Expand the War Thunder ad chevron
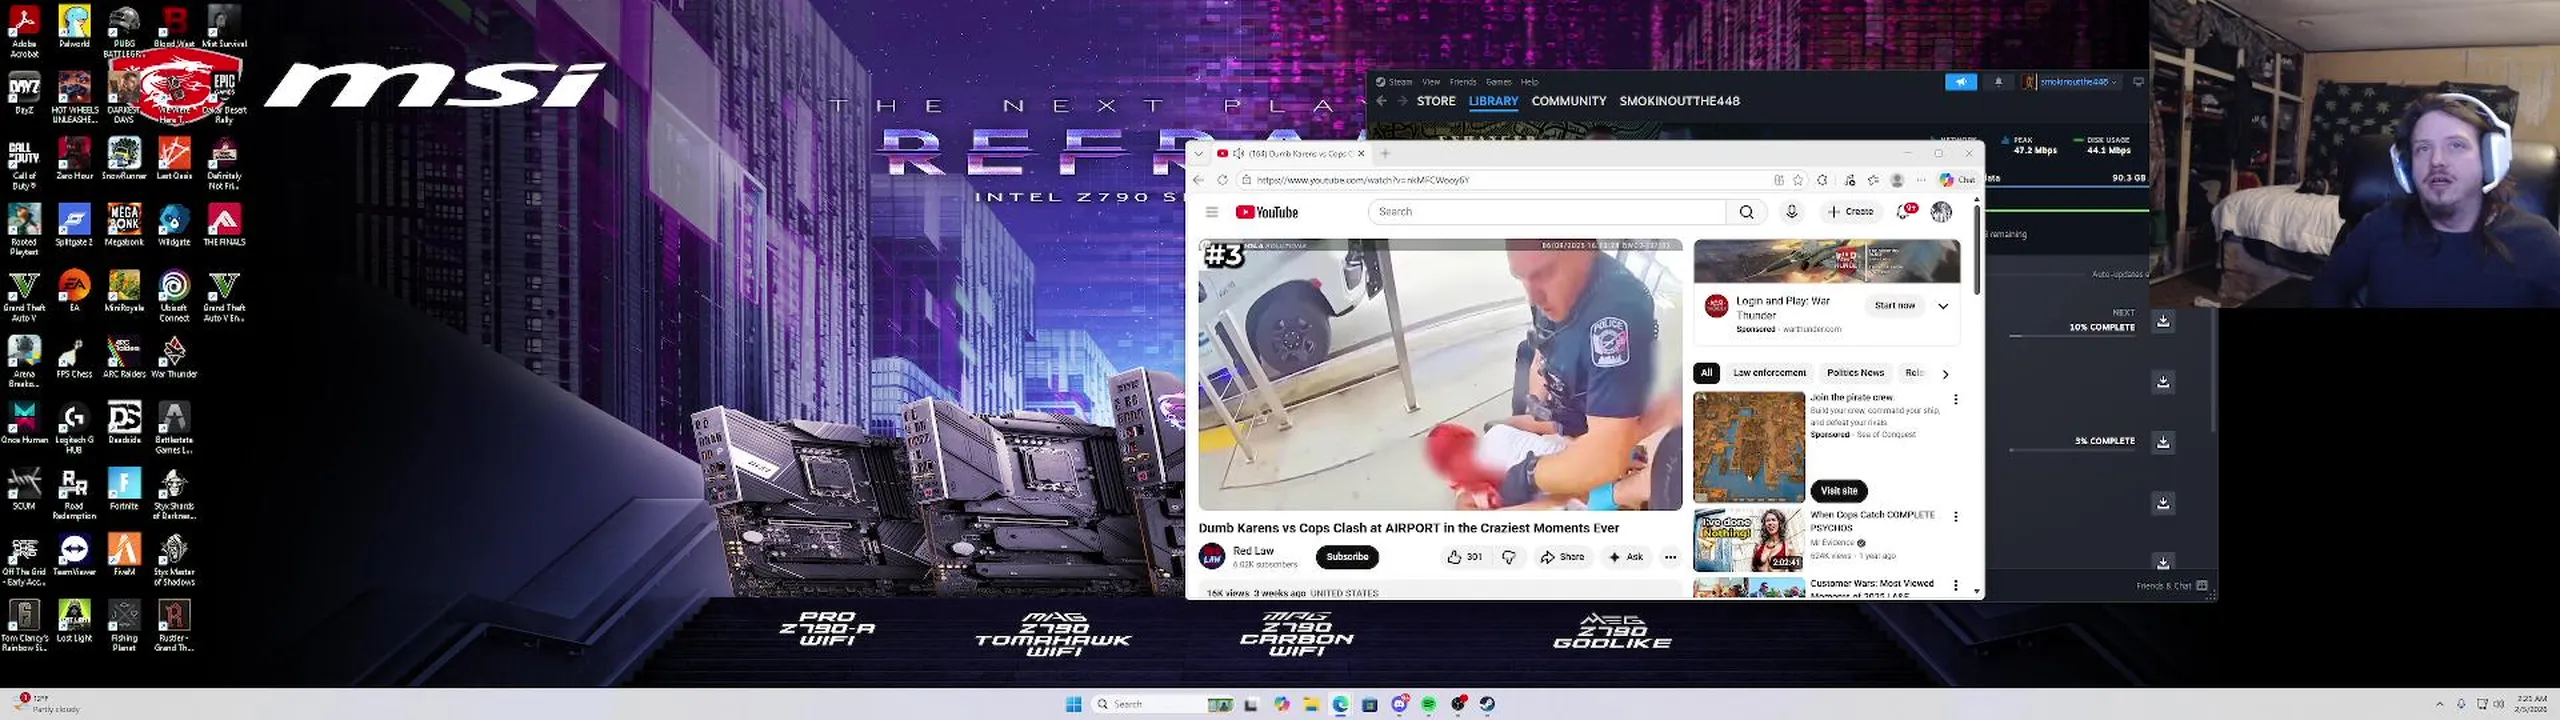 [1943, 306]
